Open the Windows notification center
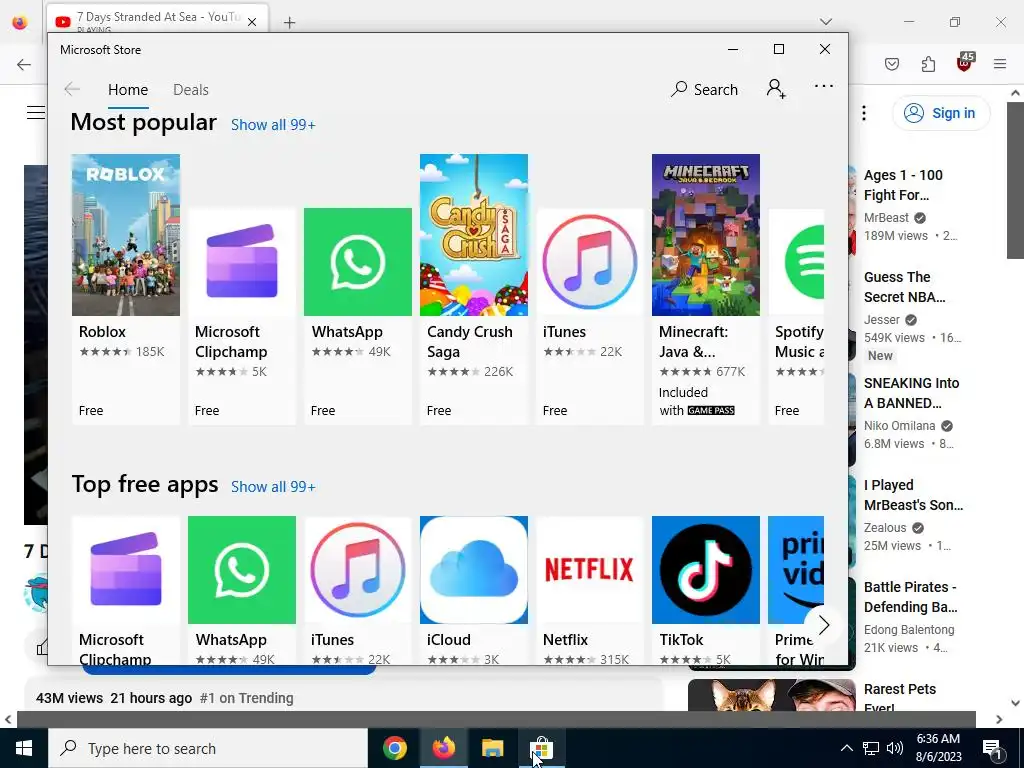 pyautogui.click(x=992, y=749)
